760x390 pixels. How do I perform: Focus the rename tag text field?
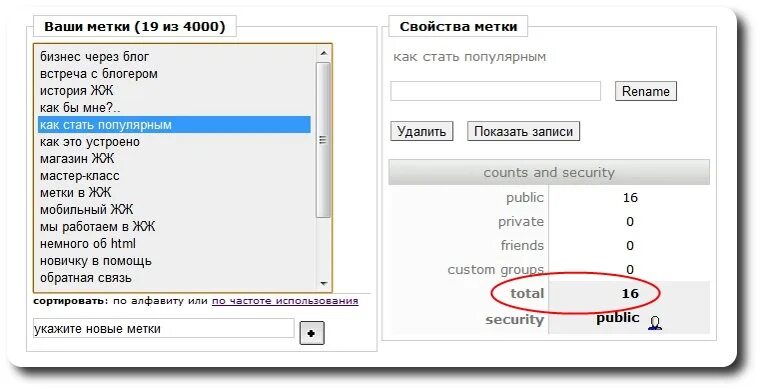click(495, 91)
